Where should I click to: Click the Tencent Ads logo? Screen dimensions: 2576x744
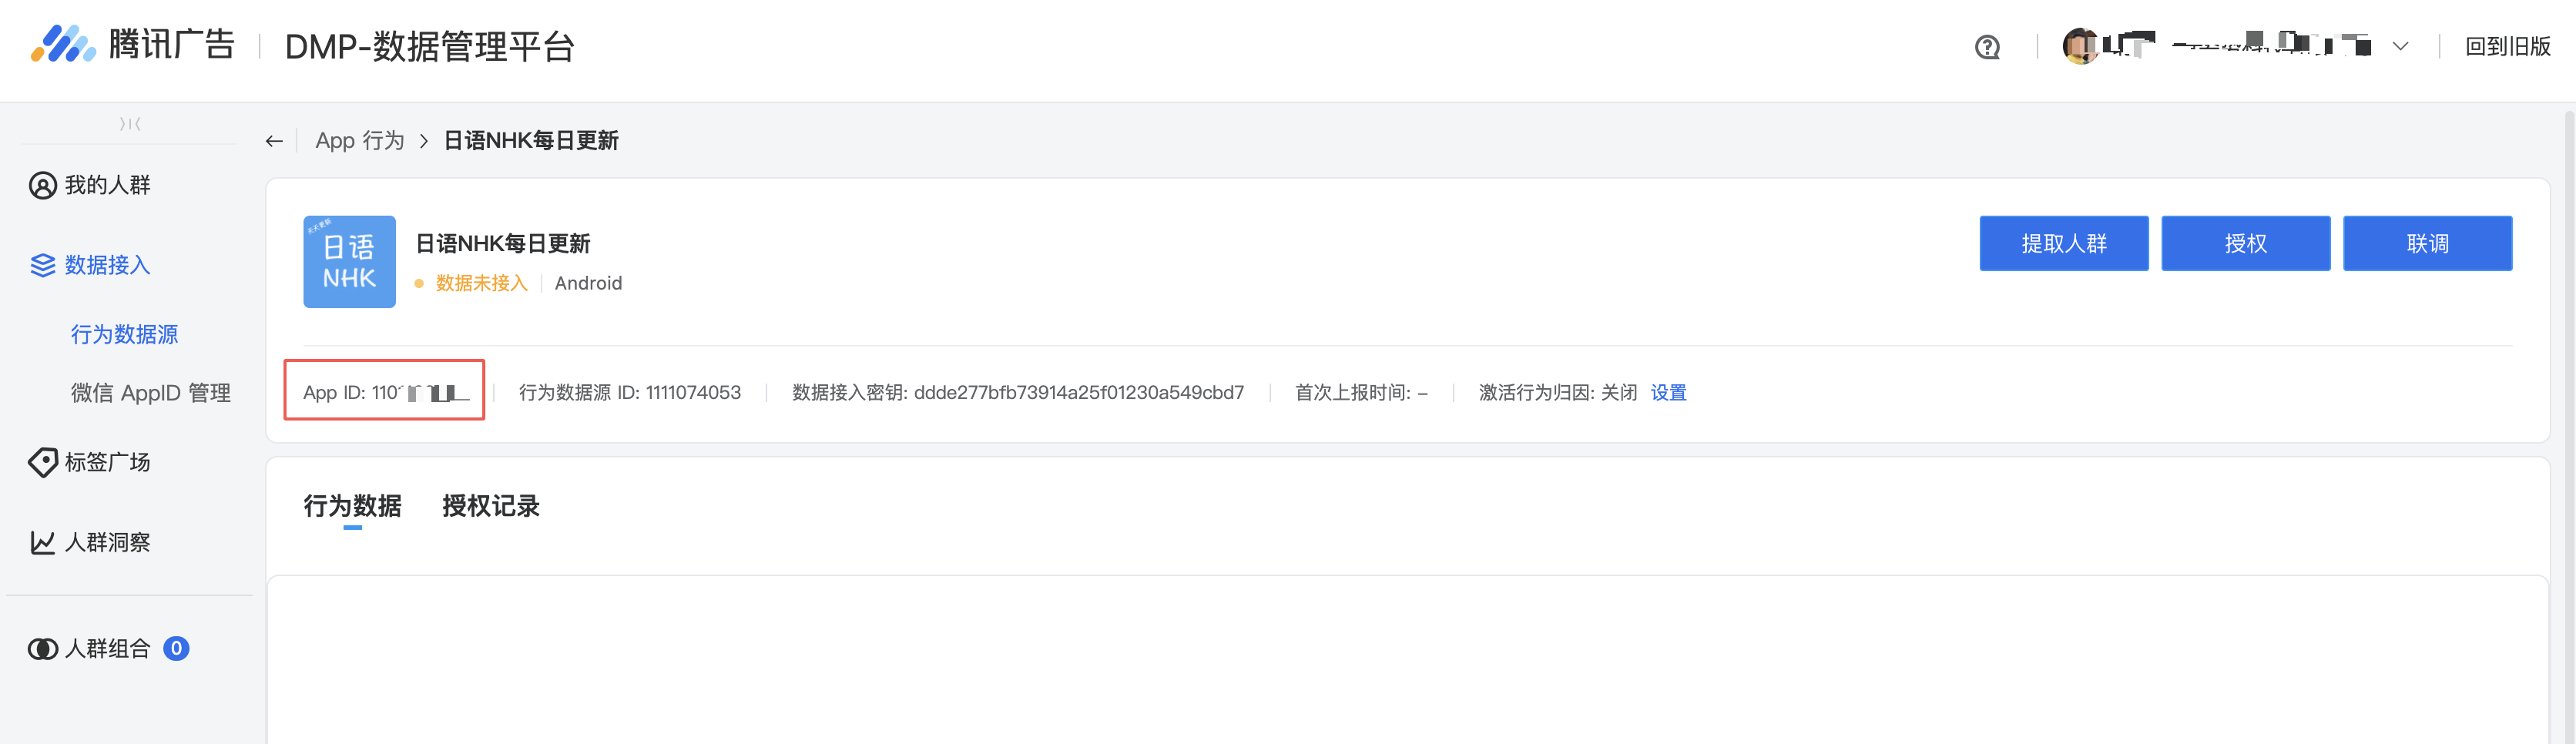click(132, 45)
